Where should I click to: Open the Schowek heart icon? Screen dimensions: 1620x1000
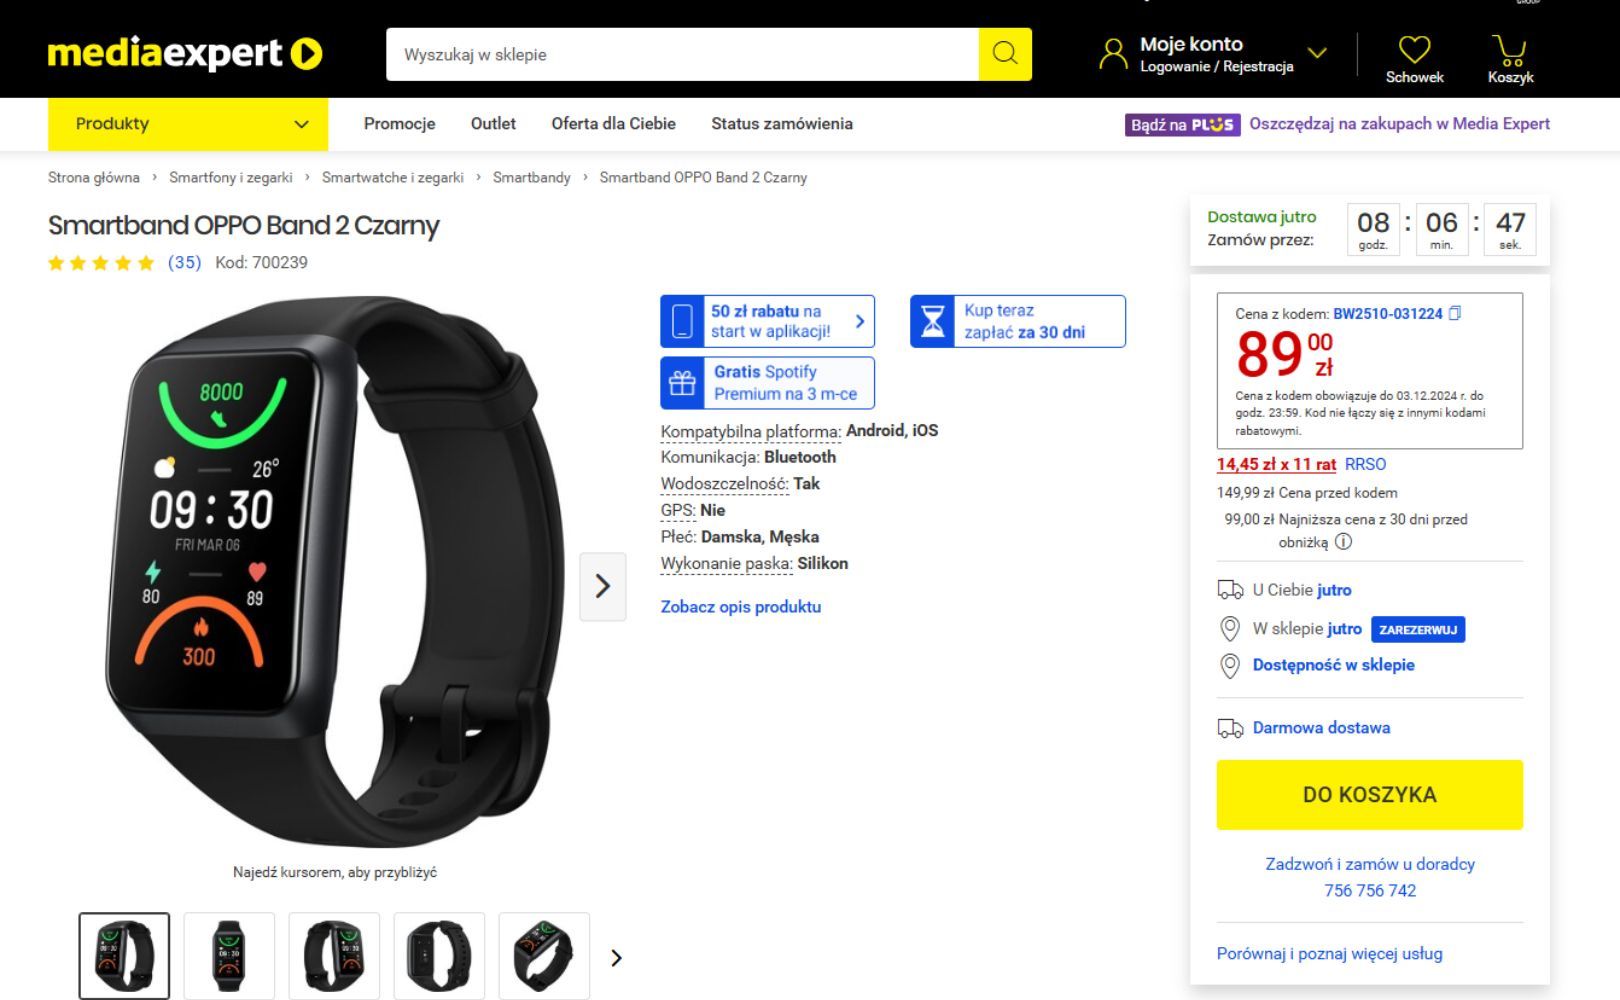pyautogui.click(x=1414, y=49)
